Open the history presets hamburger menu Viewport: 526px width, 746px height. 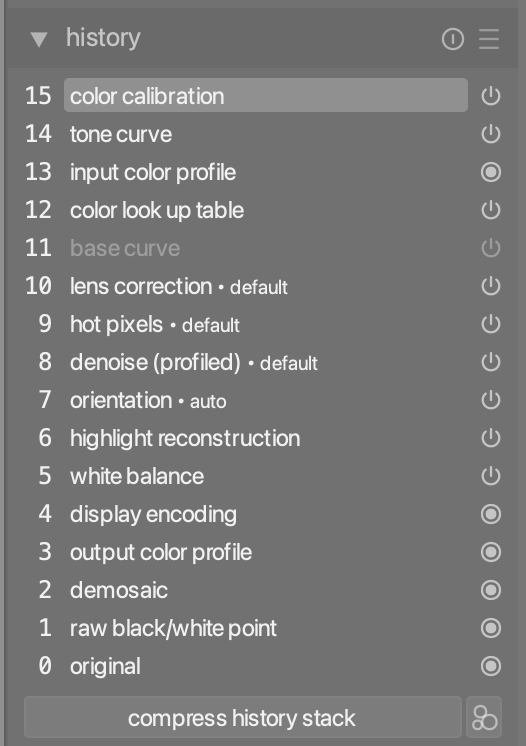point(489,39)
